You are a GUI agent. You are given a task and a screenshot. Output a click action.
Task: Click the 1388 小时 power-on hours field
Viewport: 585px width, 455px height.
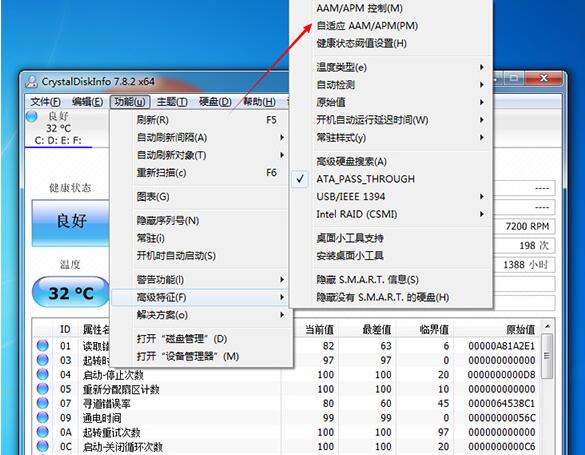524,265
